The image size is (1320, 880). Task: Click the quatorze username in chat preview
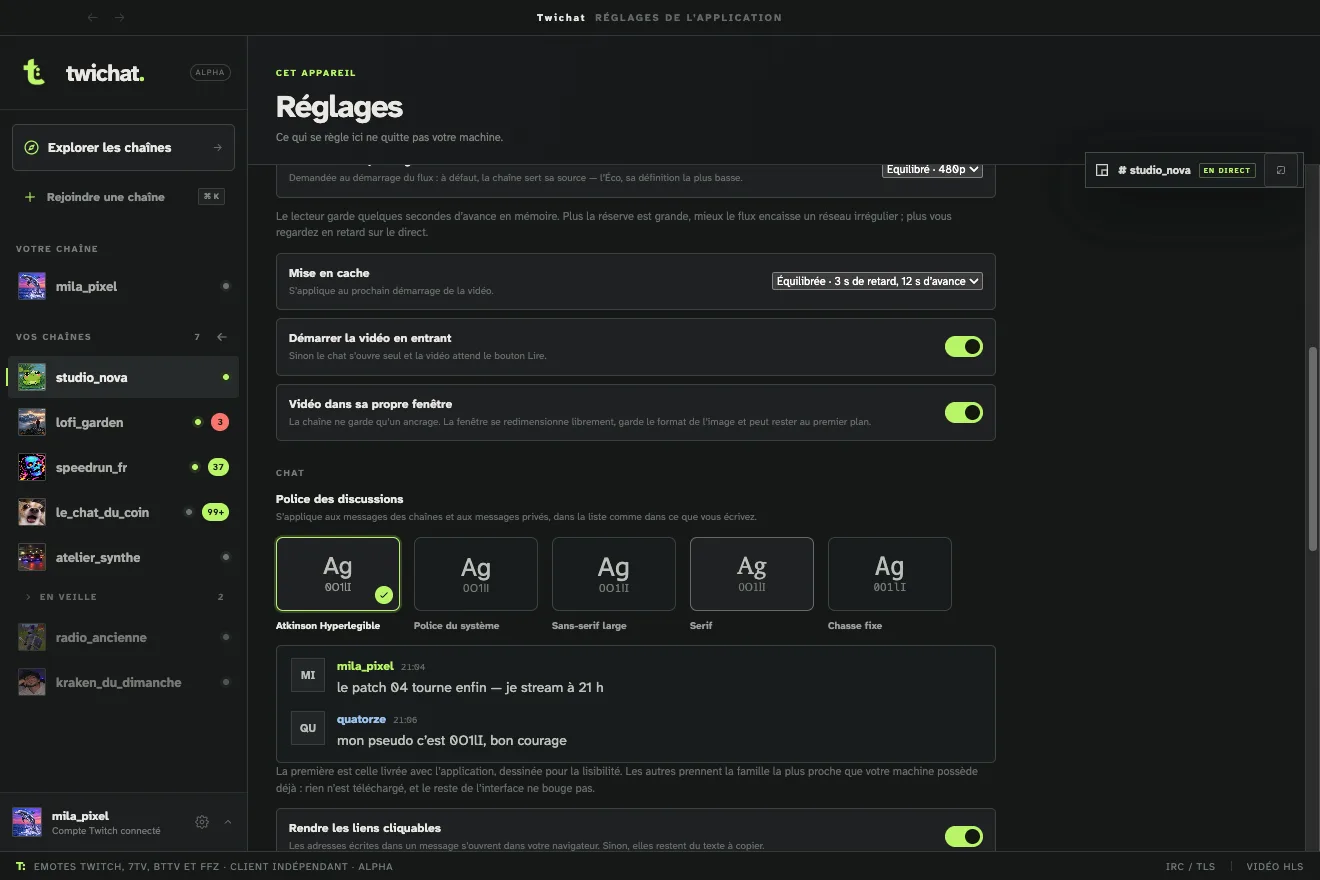[x=361, y=719]
